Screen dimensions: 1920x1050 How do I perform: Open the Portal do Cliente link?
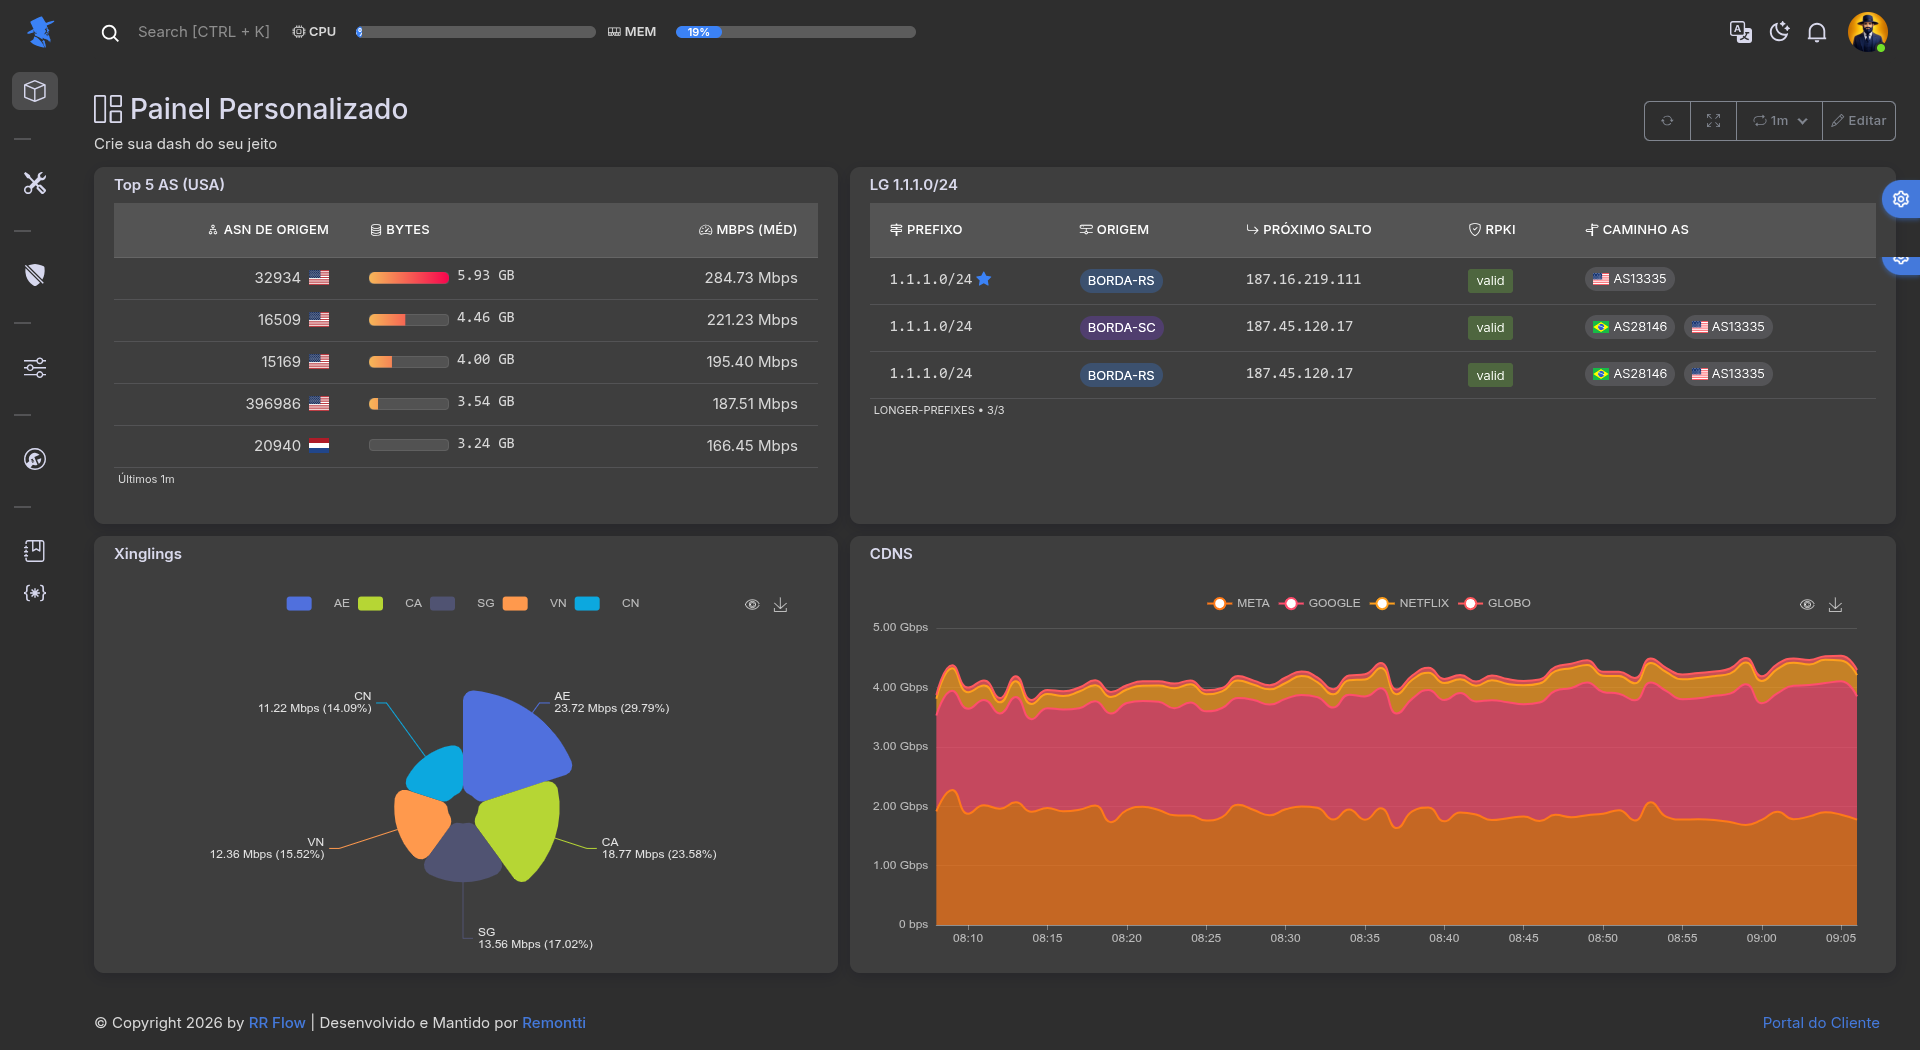coord(1820,1022)
